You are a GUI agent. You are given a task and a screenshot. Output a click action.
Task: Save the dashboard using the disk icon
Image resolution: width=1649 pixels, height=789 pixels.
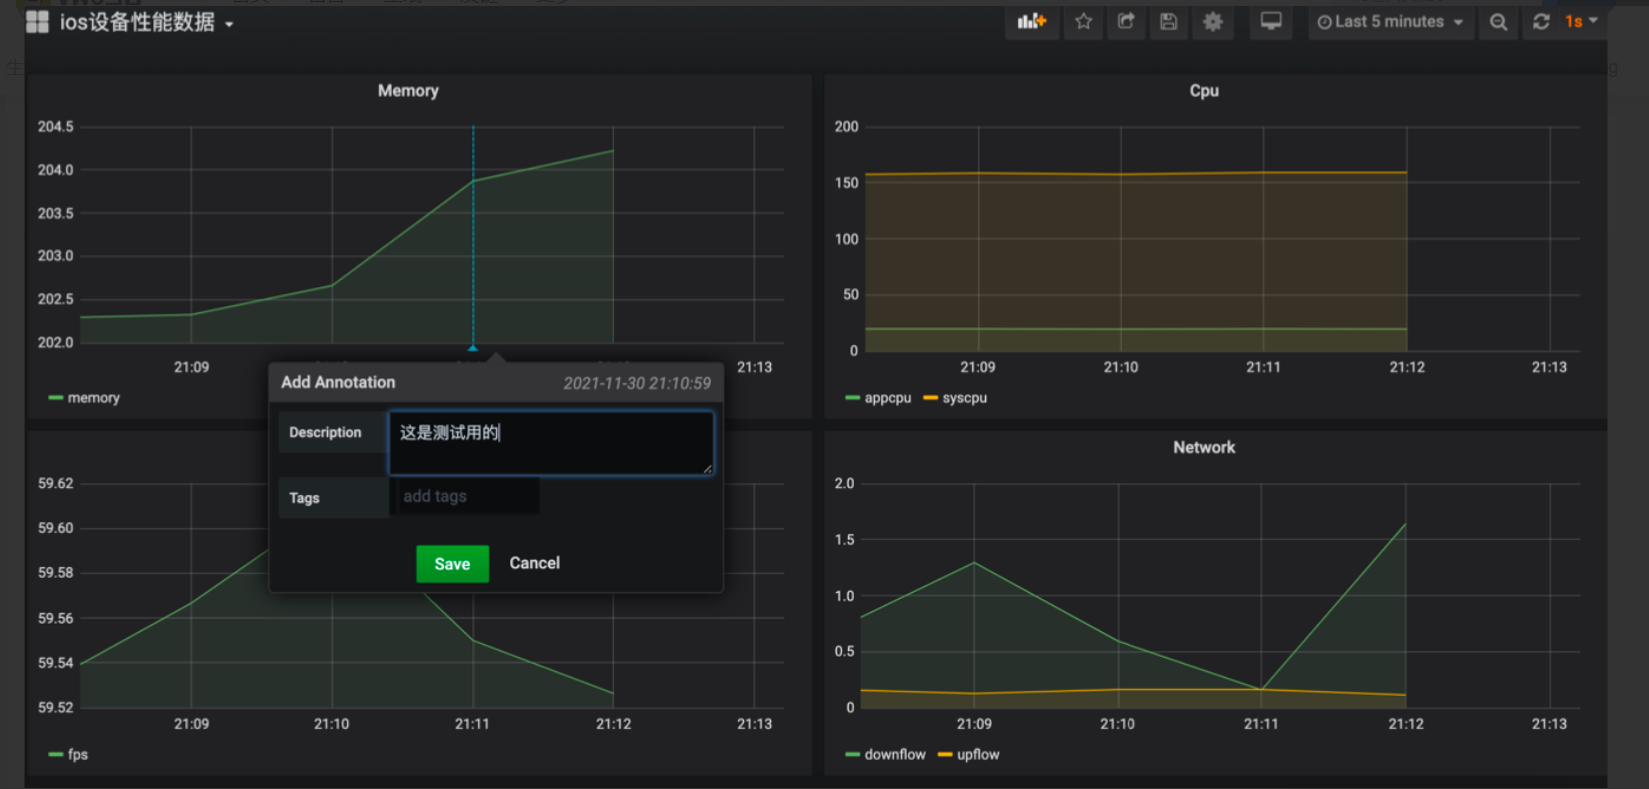click(x=1168, y=21)
